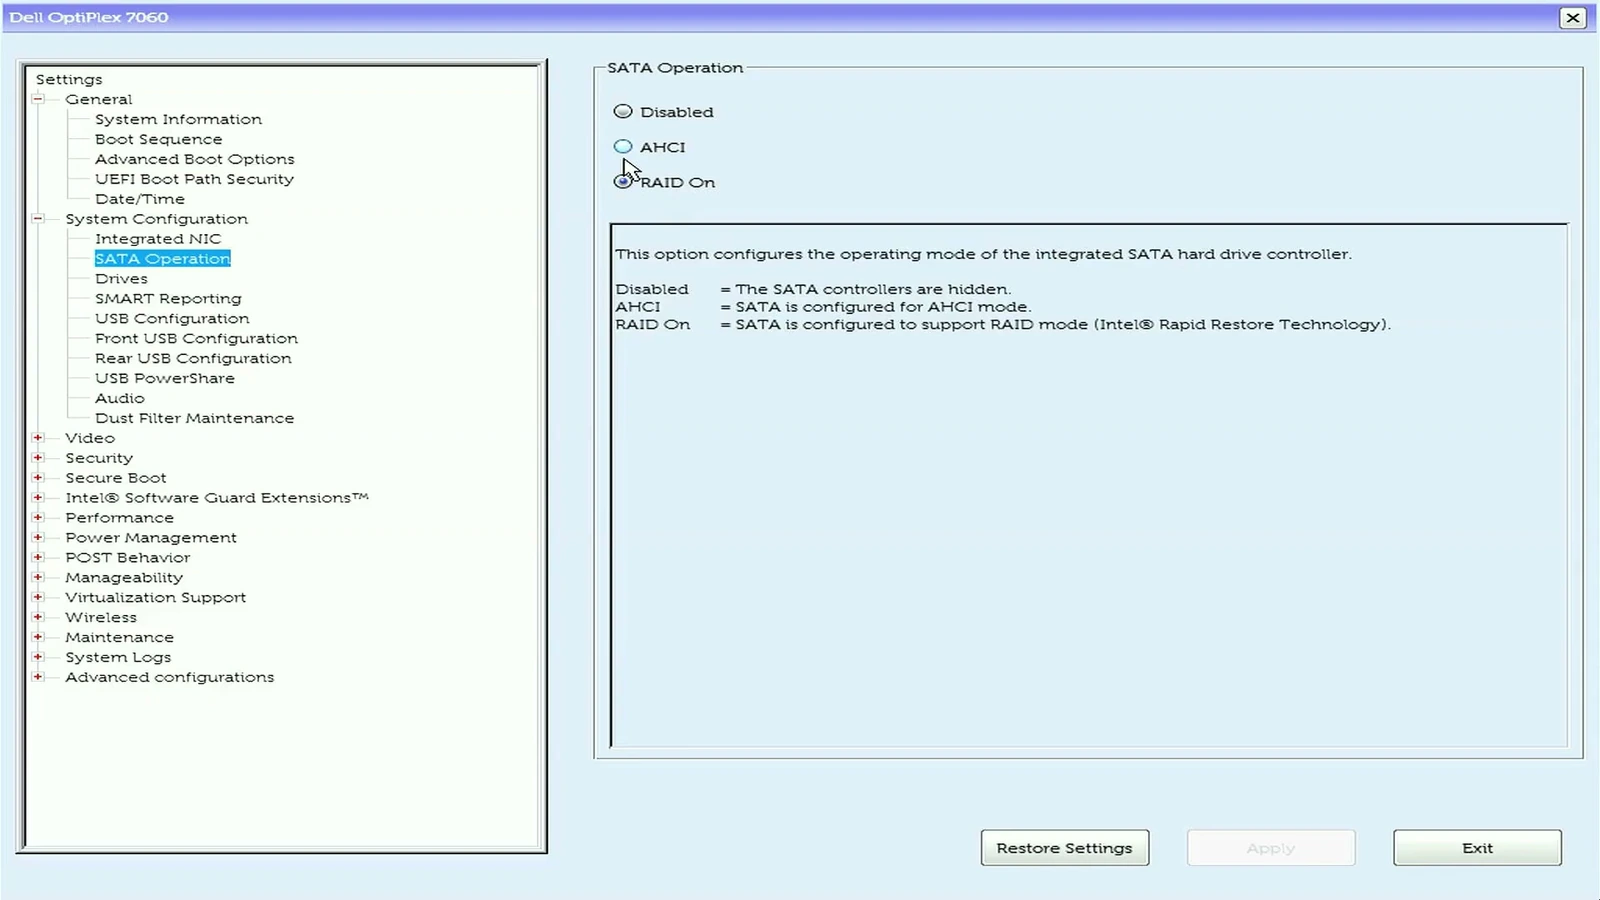
Task: Select the Disabled radio button
Action: (x=623, y=111)
